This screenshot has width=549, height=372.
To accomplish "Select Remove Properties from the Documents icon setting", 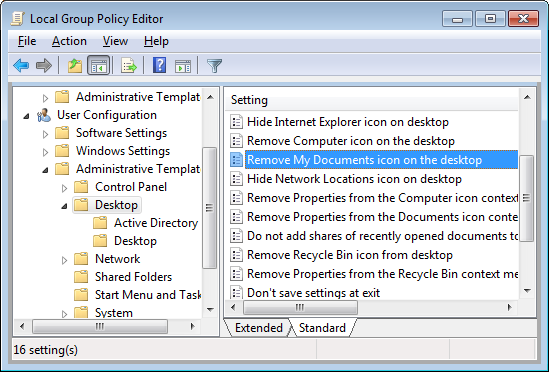I will click(x=382, y=217).
